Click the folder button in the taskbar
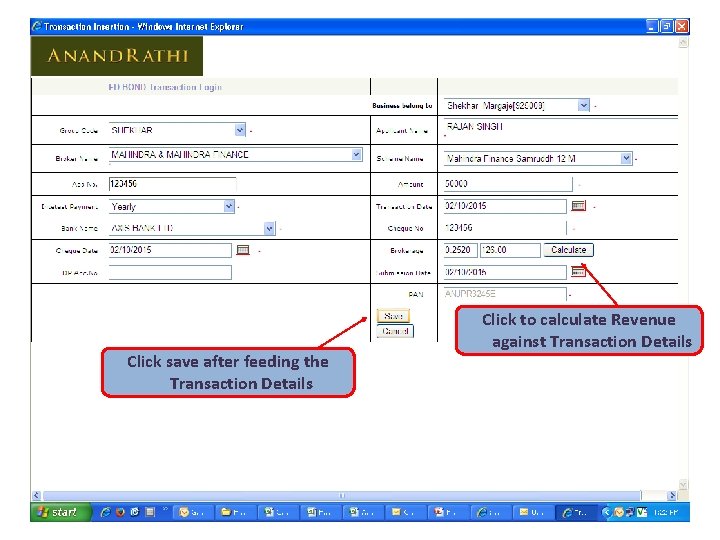 click(234, 512)
